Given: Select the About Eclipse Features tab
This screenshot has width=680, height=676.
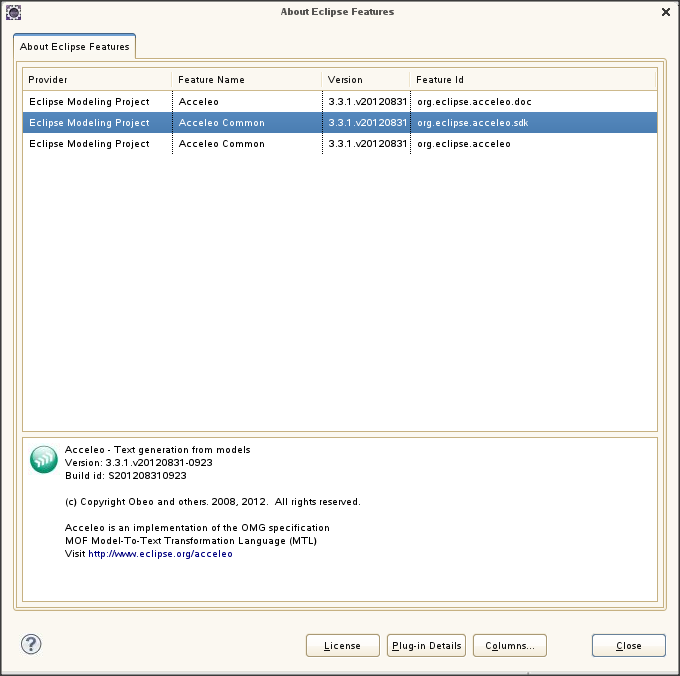Looking at the screenshot, I should [75, 46].
